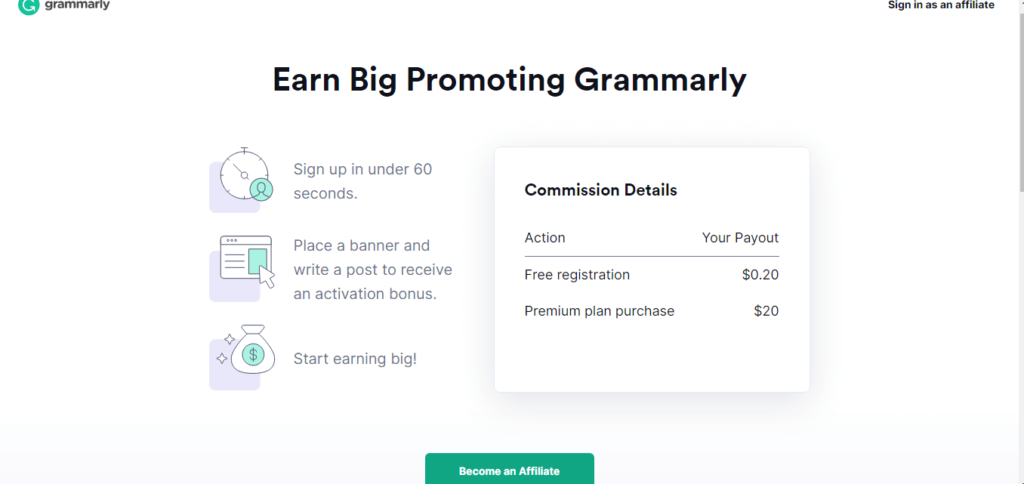The height and width of the screenshot is (484, 1024).
Task: Open Sign in as an affiliate link
Action: click(941, 5)
